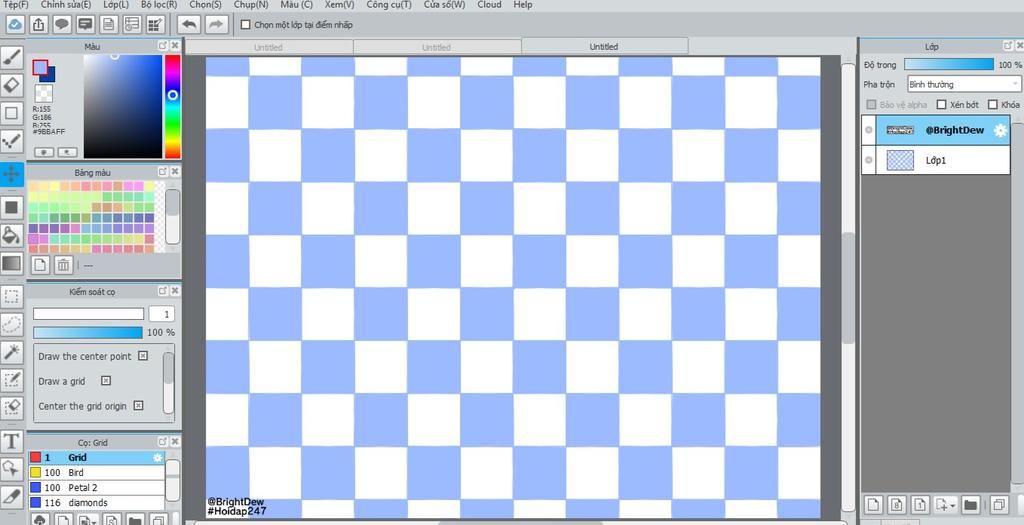Open settings gear for @BrightDew layer
This screenshot has height=525, width=1024.
coord(1000,131)
